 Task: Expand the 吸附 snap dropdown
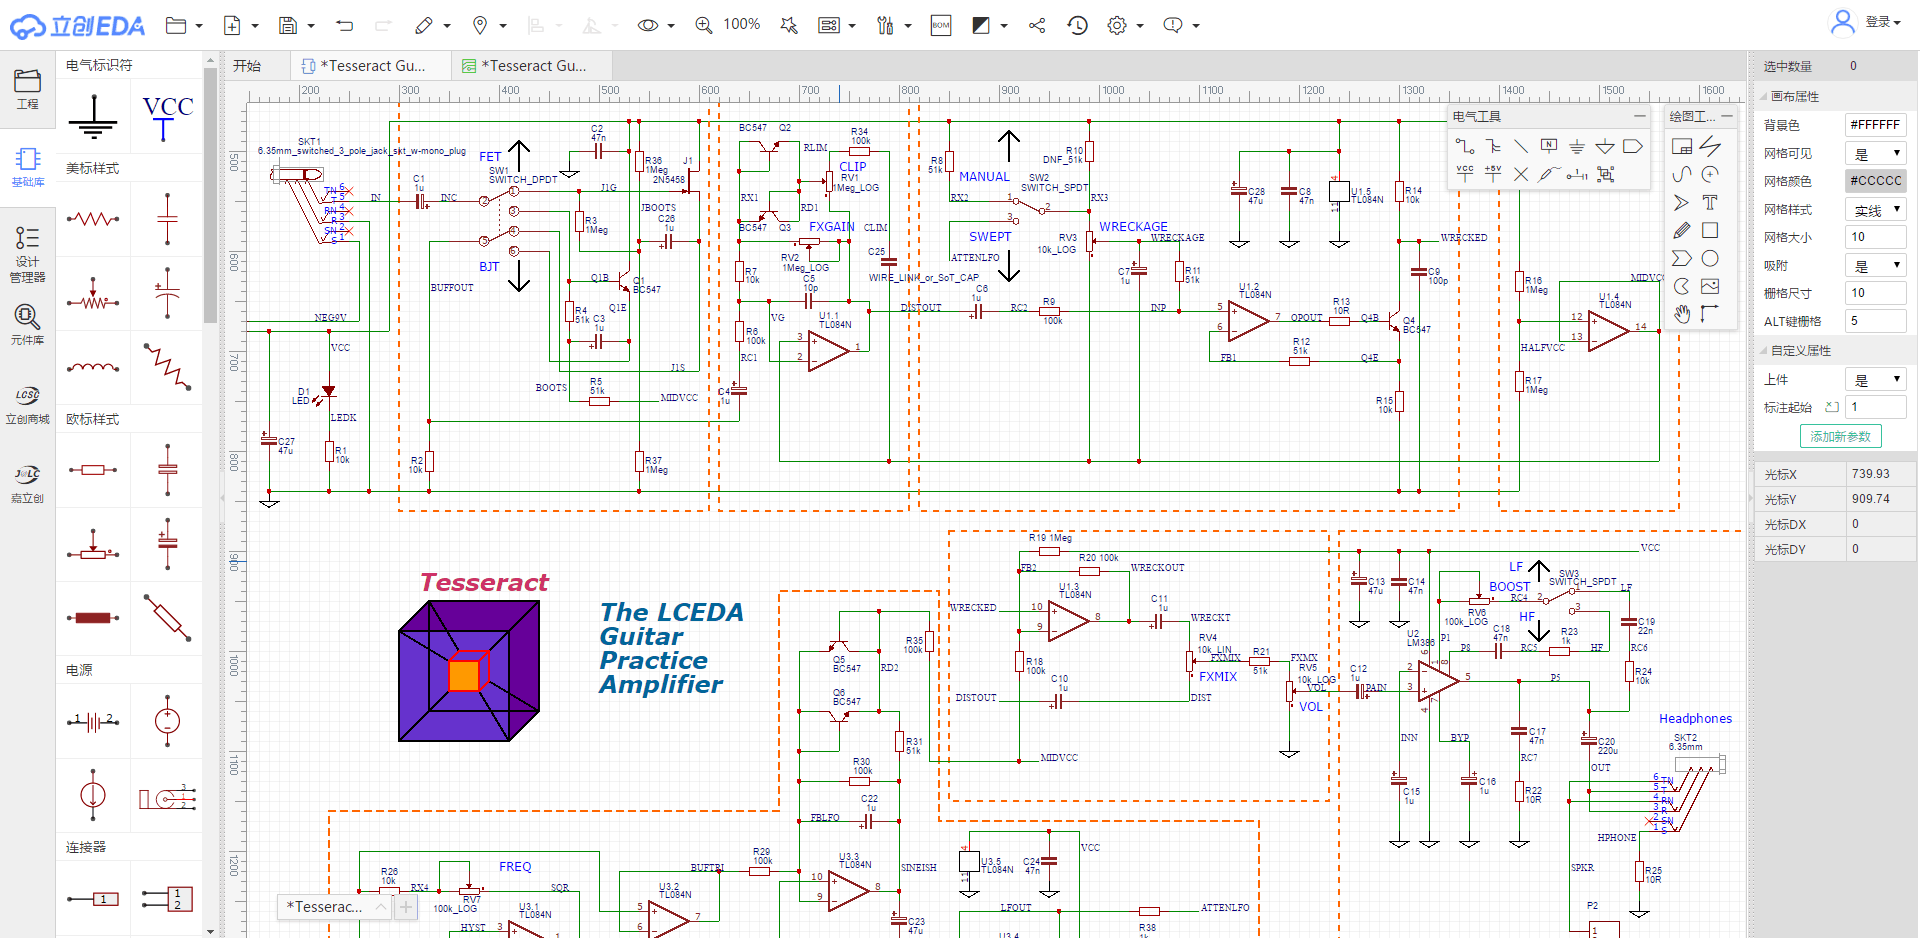tap(1878, 265)
